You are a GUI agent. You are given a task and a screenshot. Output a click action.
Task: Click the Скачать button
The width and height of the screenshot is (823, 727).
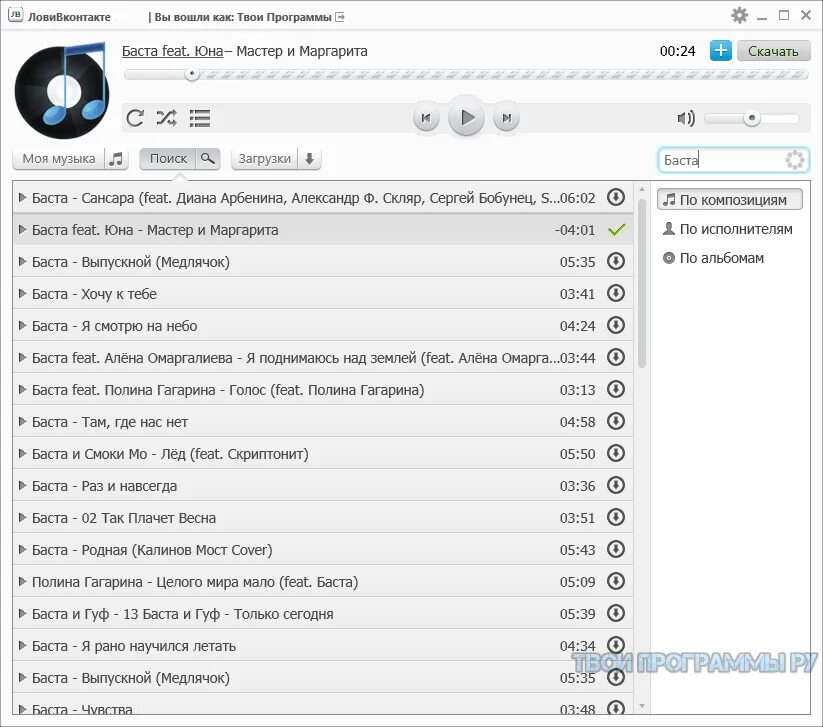click(x=773, y=51)
